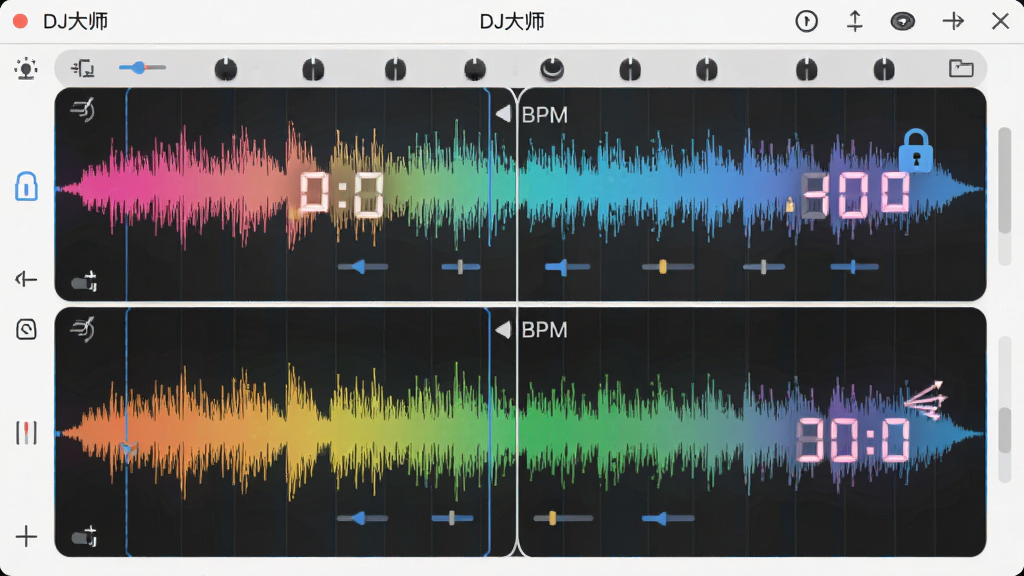
Task: Click the effects icon at lower deck's top-left
Action: click(x=83, y=329)
